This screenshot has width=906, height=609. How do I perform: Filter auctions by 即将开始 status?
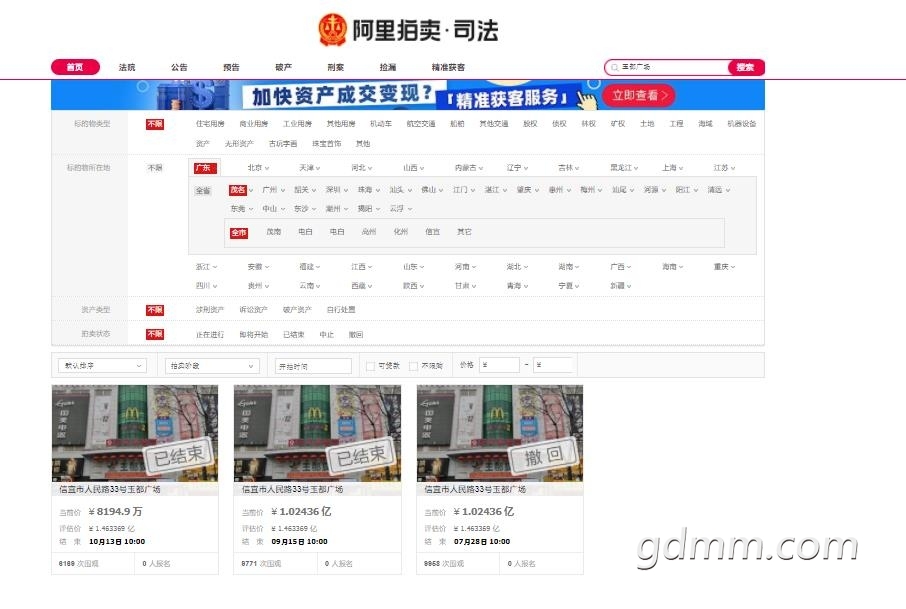(x=254, y=335)
